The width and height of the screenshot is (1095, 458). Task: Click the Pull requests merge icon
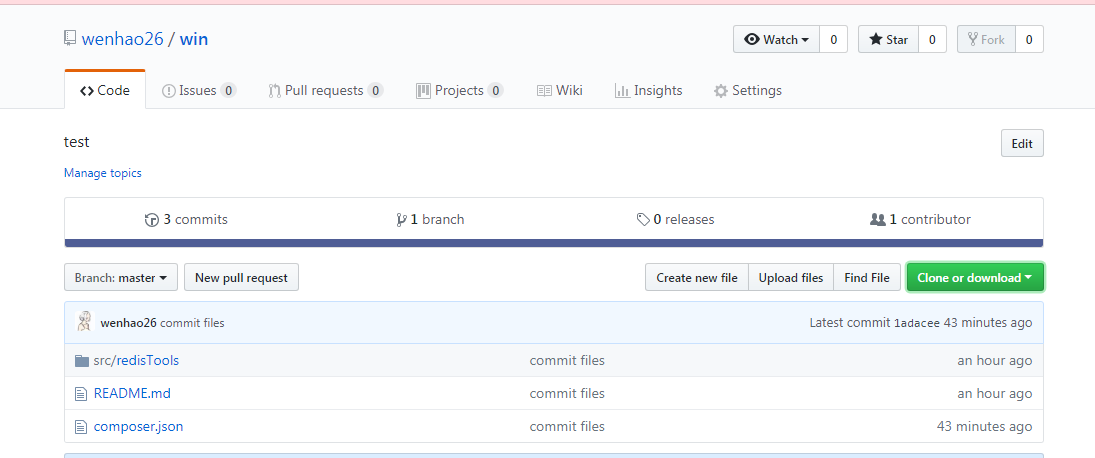tap(275, 91)
